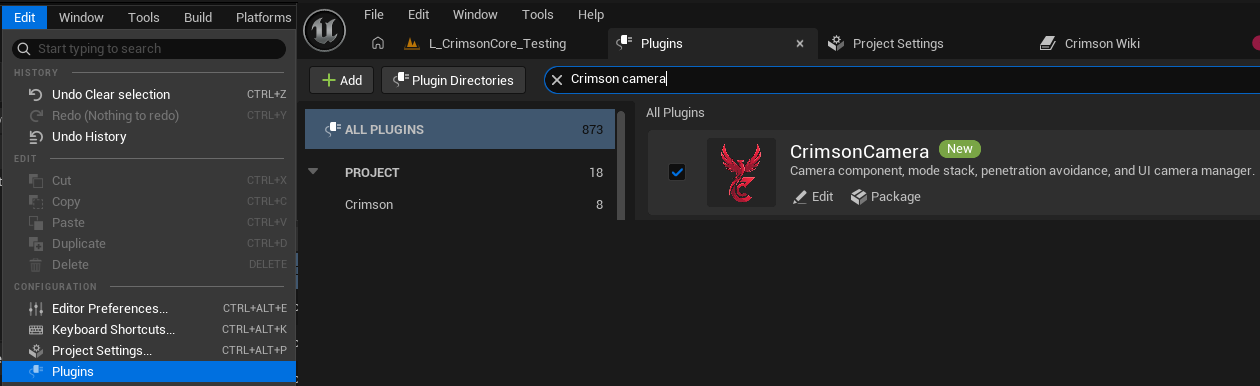Click the category list scrollbar
1260x386 pixels.
pyautogui.click(x=621, y=165)
